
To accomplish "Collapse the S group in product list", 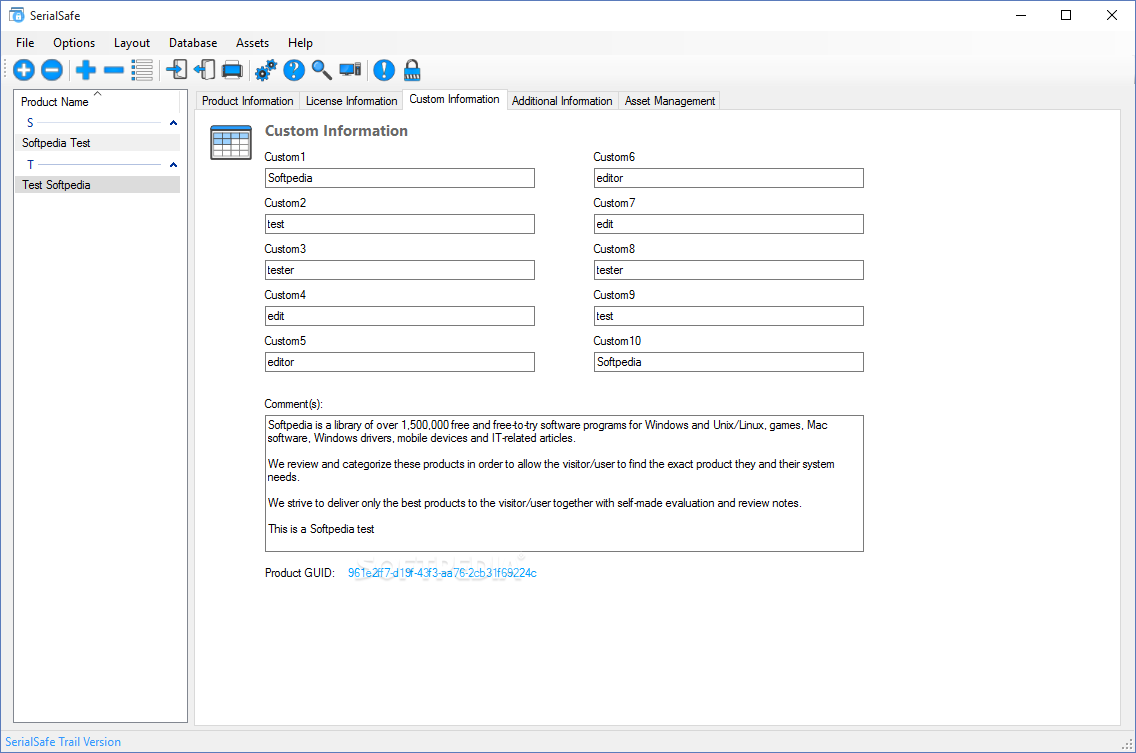I will [x=173, y=123].
